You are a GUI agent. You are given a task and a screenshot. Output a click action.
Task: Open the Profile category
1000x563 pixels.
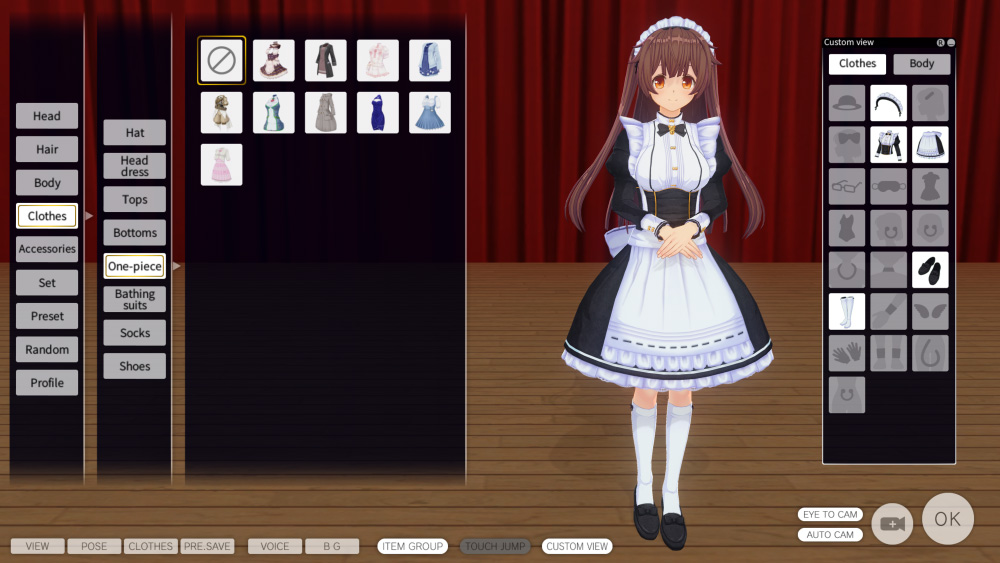[x=47, y=383]
